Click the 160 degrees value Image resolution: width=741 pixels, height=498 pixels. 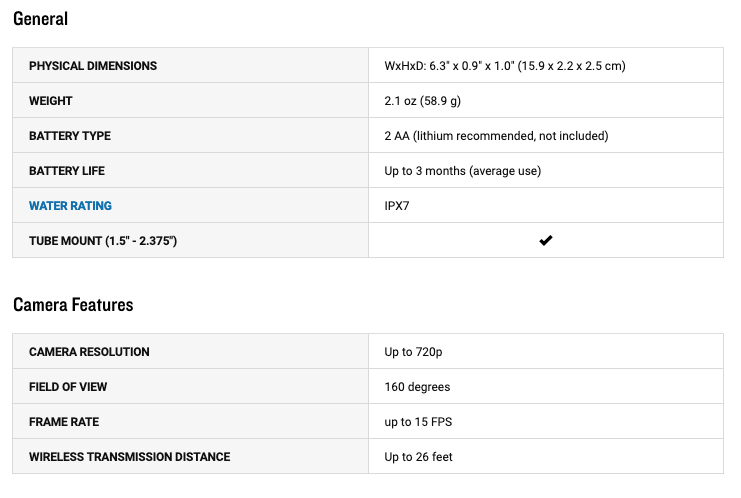417,387
